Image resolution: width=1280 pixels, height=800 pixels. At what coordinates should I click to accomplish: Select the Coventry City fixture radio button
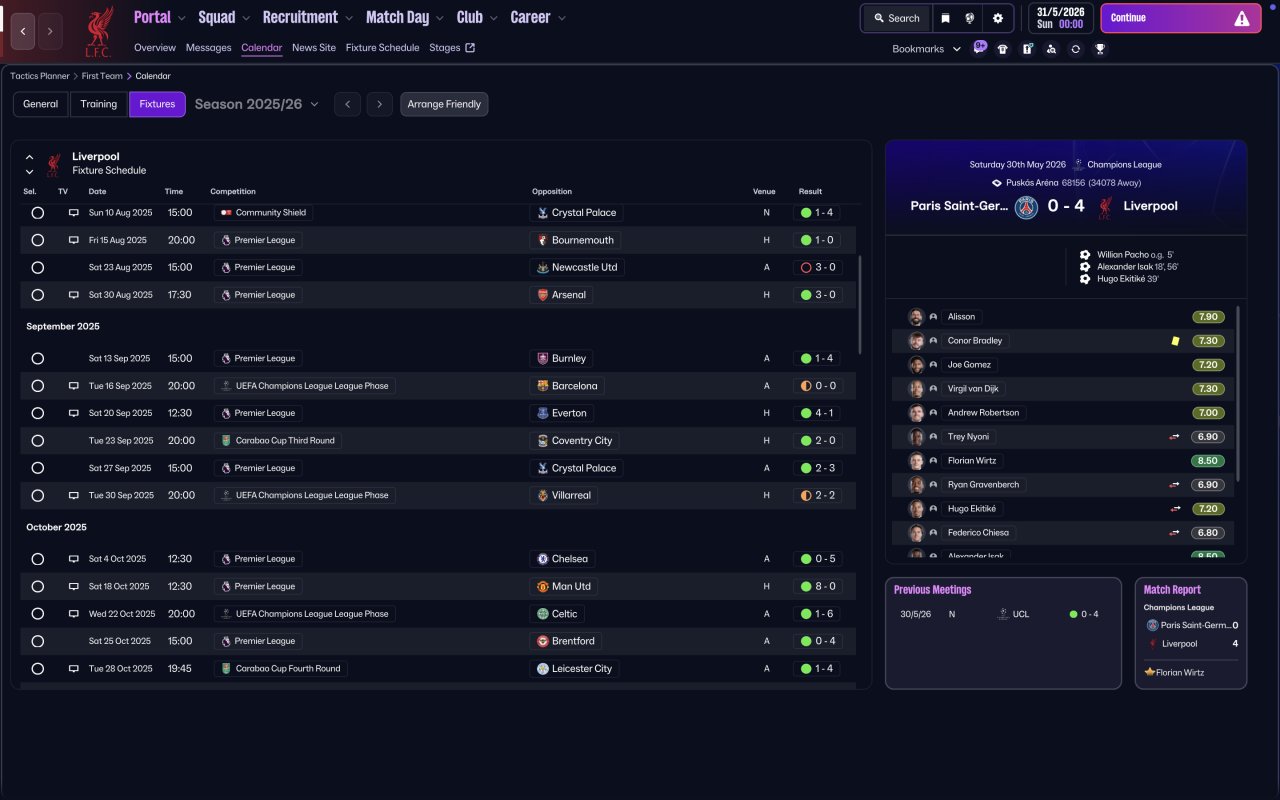pyautogui.click(x=38, y=441)
